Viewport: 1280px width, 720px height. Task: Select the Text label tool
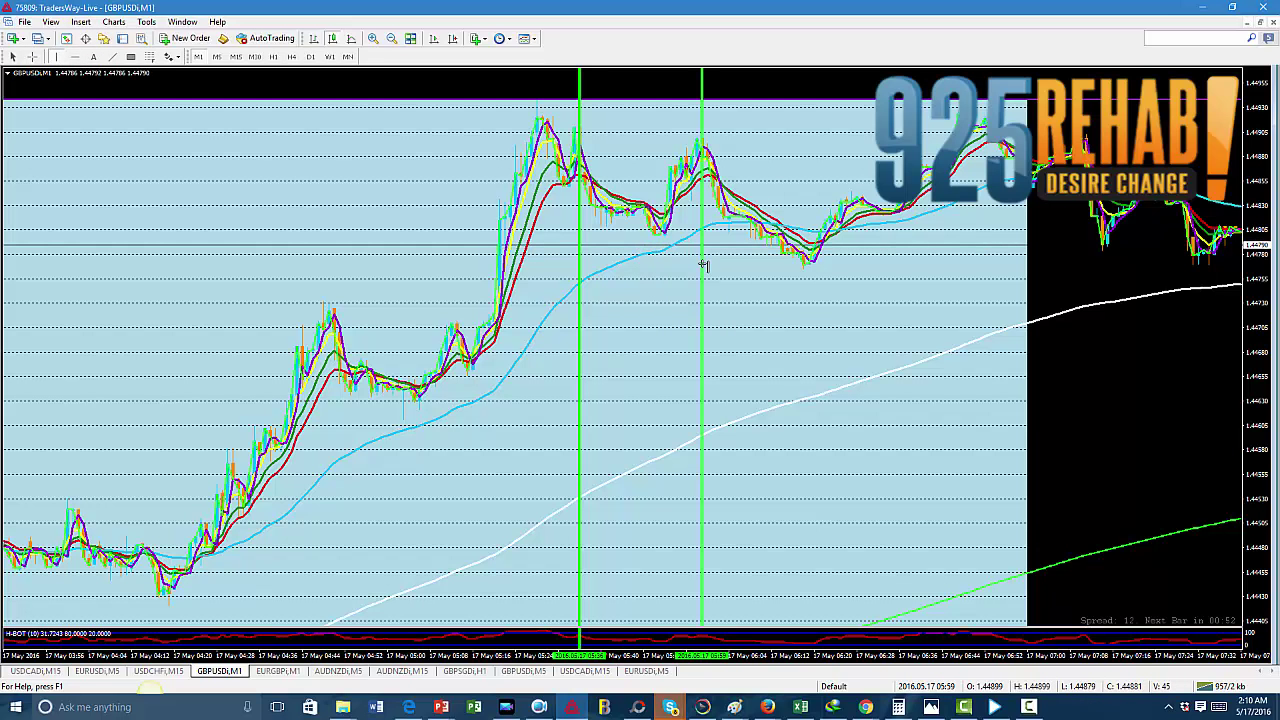coord(93,57)
